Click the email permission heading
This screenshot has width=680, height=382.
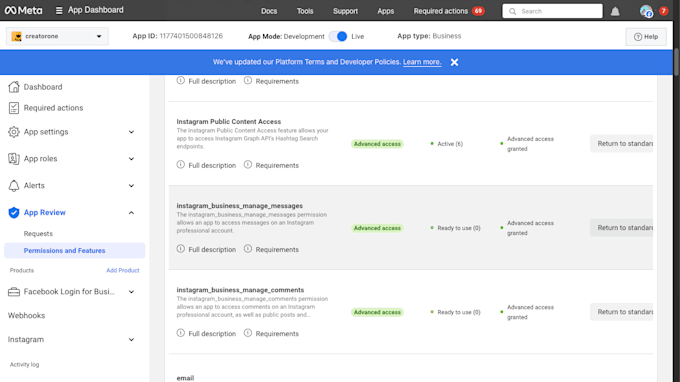tap(185, 378)
